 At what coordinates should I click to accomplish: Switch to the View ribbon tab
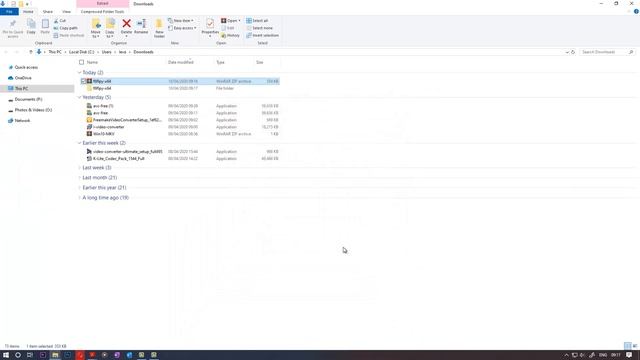tap(66, 12)
